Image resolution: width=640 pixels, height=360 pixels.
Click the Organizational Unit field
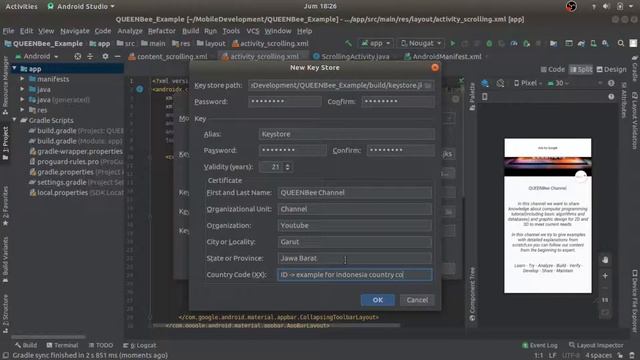coord(355,209)
